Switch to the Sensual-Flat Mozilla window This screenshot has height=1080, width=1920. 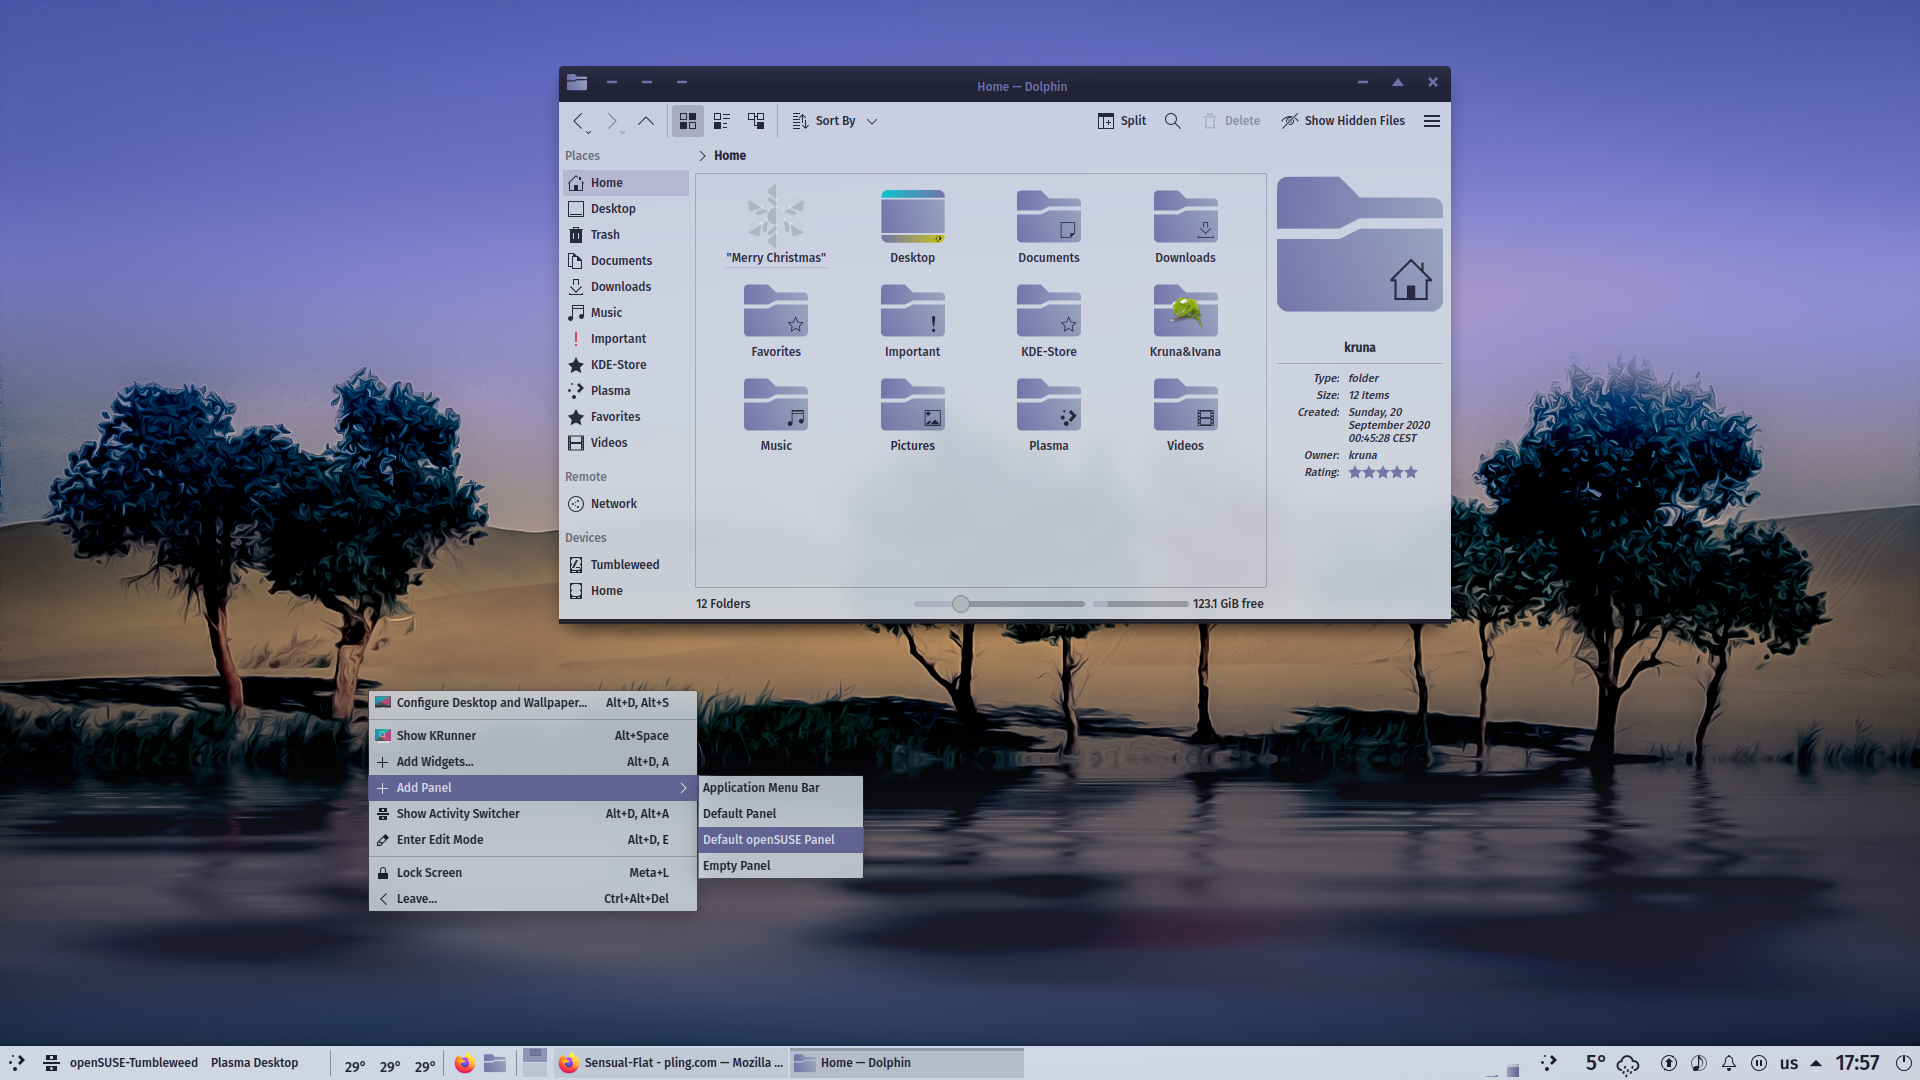tap(671, 1063)
